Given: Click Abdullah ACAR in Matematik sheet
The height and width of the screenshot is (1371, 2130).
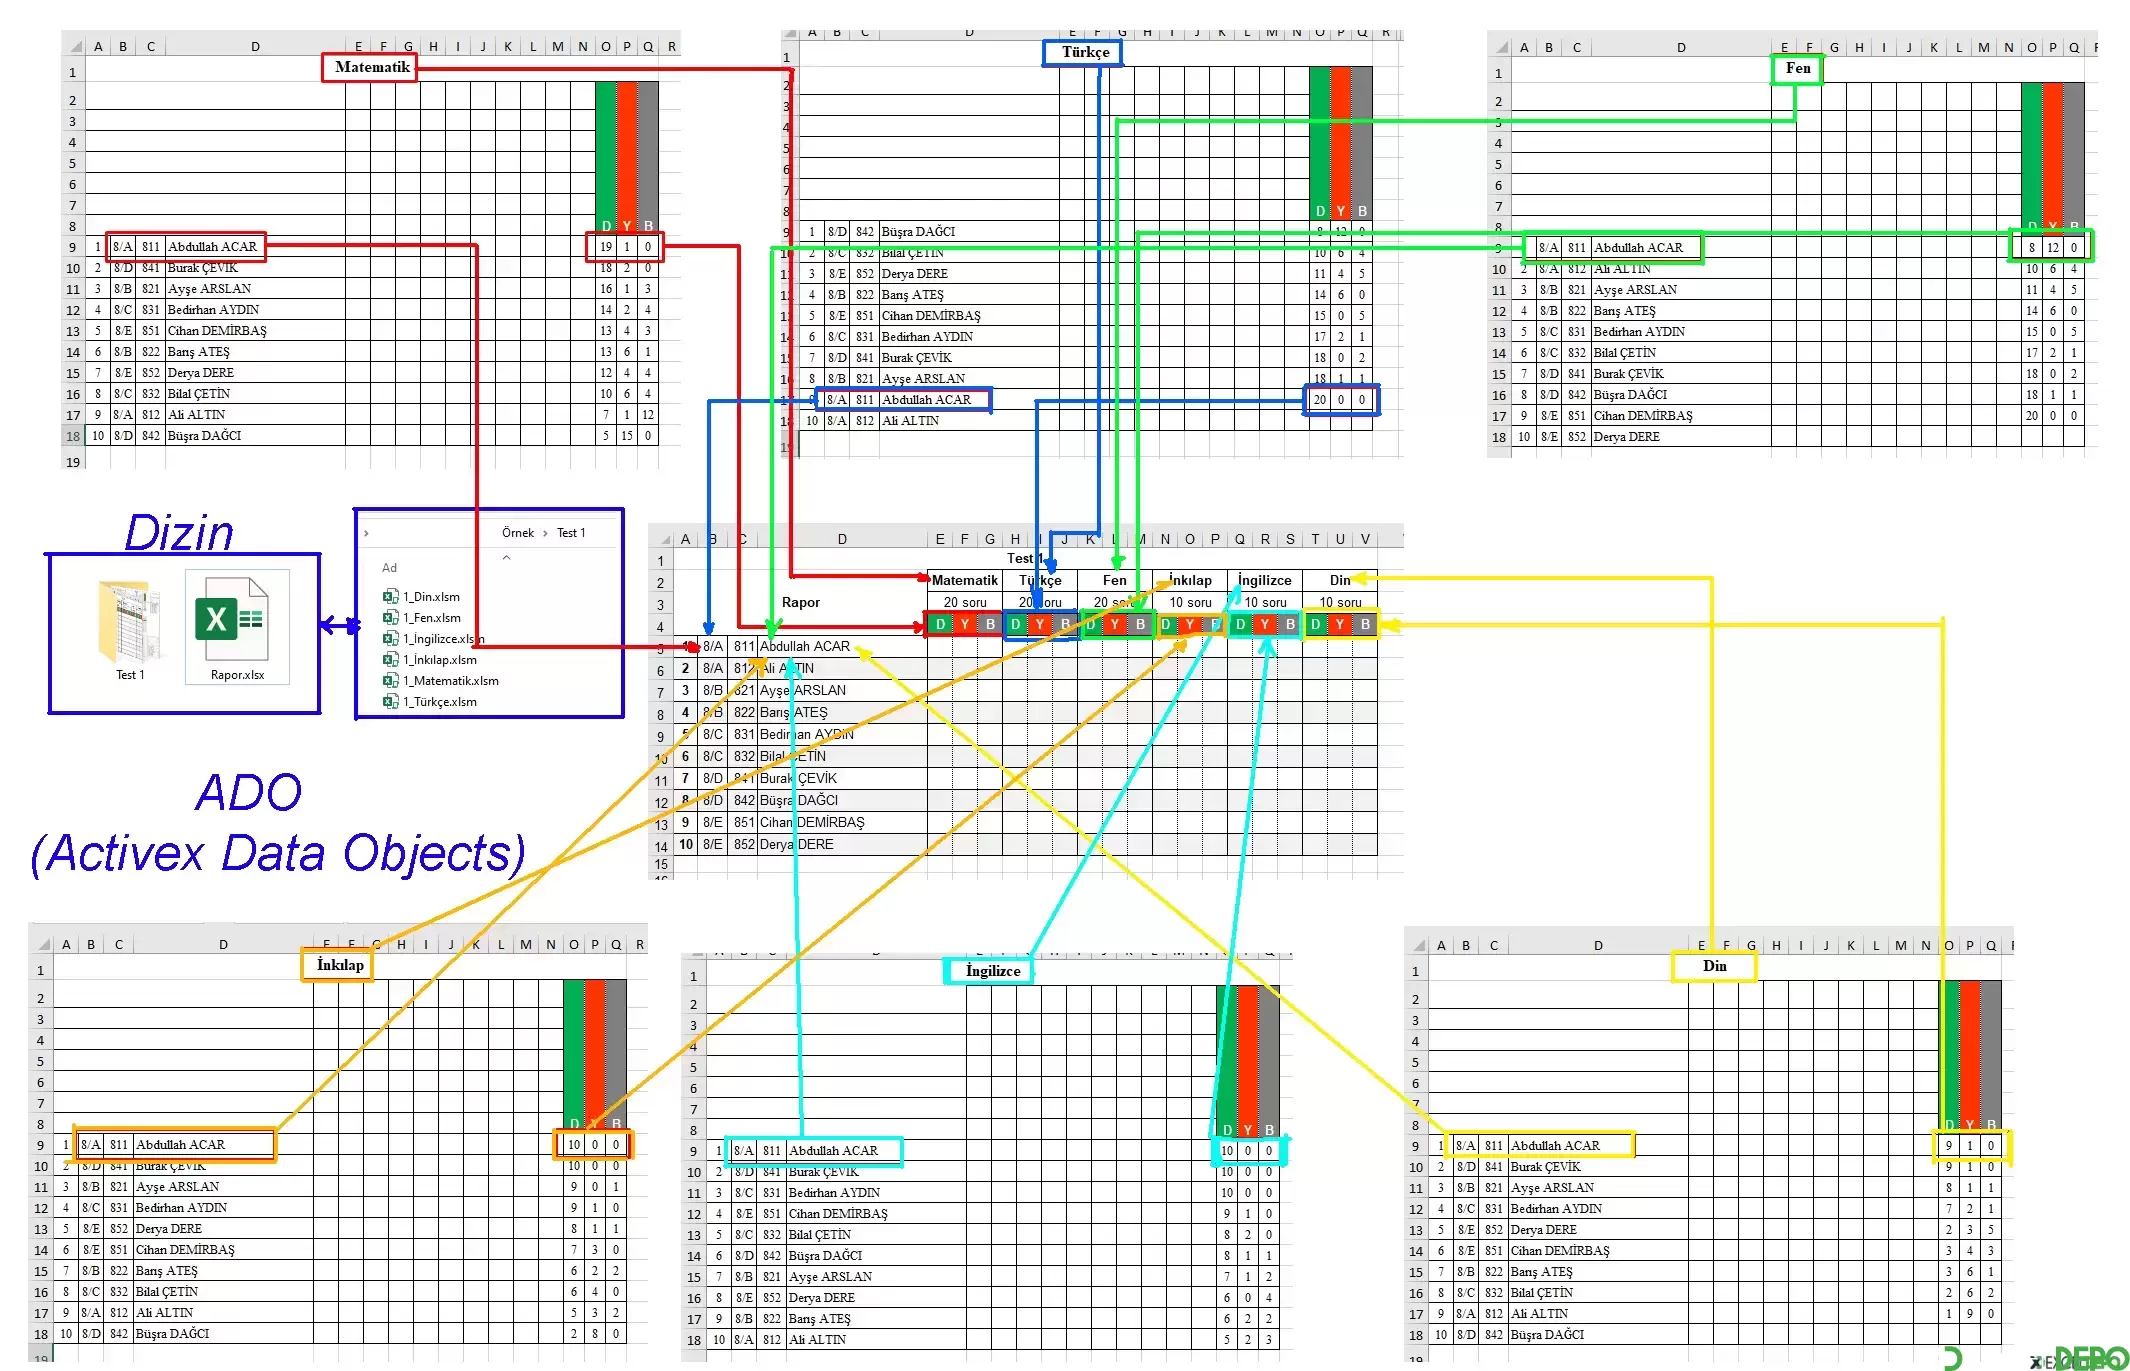Looking at the screenshot, I should coord(212,246).
